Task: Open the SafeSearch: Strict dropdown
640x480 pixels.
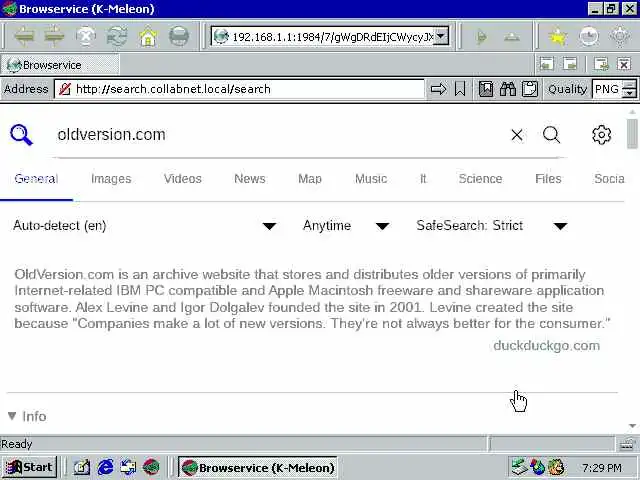Action: coord(492,226)
